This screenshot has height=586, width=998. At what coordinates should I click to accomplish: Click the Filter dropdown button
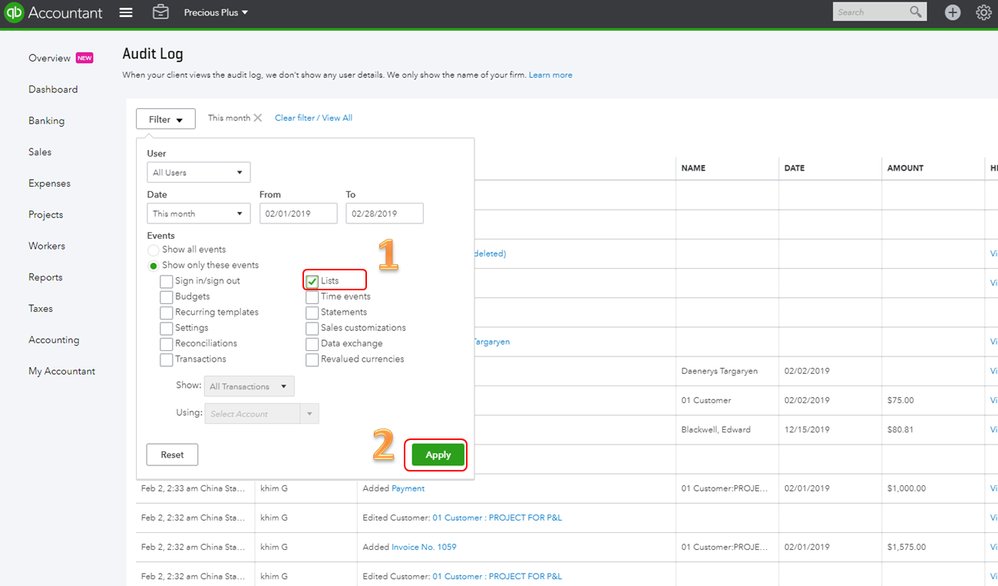point(165,119)
